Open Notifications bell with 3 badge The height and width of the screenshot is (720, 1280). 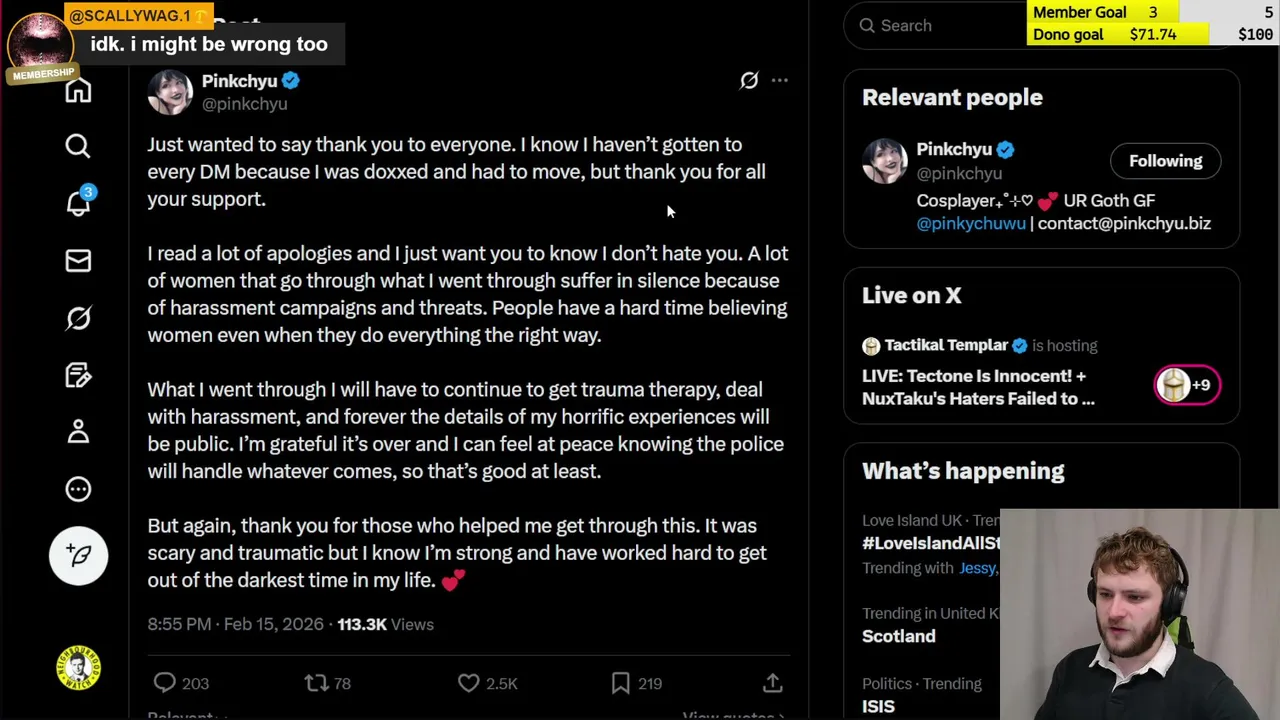pyautogui.click(x=78, y=203)
